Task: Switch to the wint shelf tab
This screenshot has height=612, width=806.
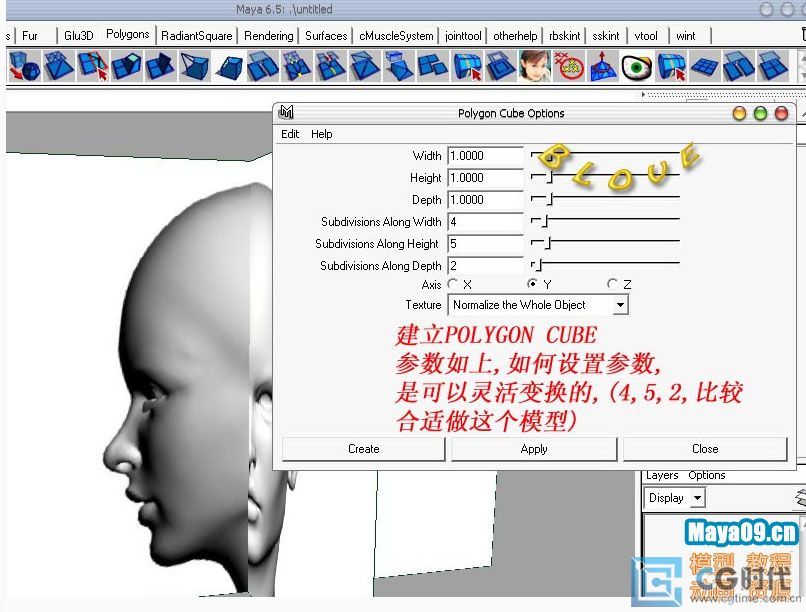Action: tap(686, 36)
